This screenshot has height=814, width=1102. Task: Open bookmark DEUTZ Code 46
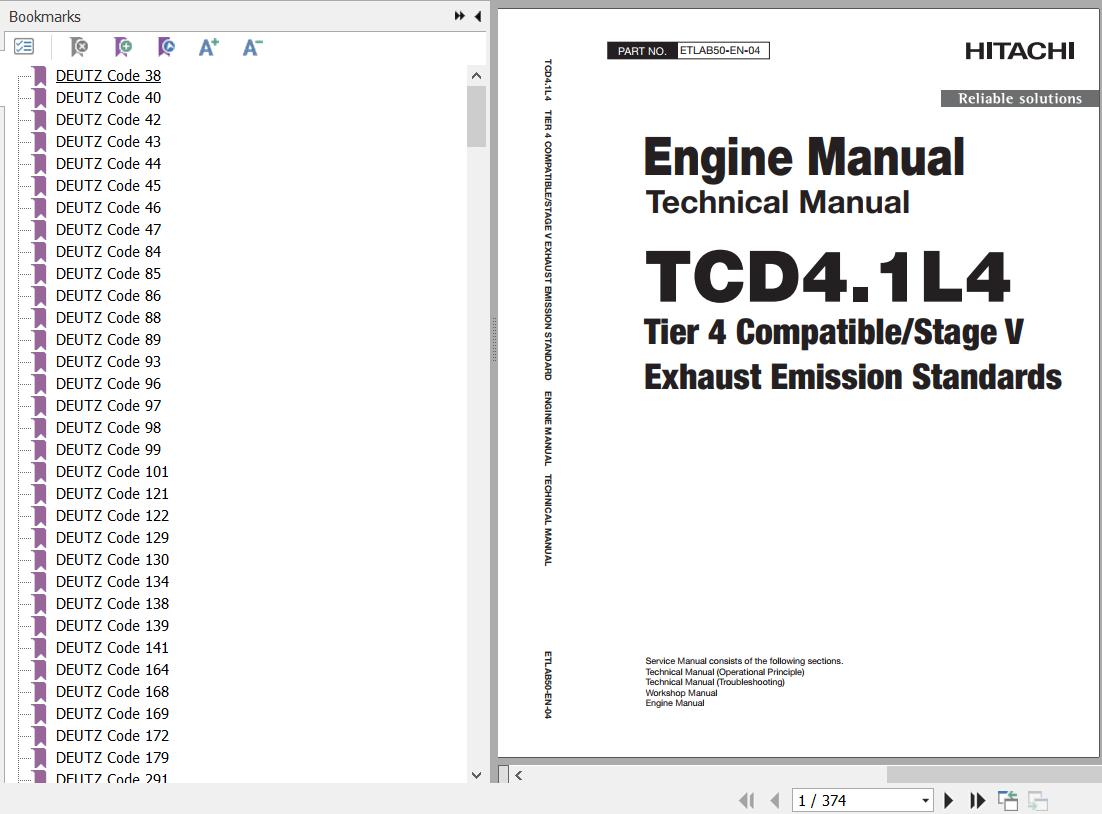pyautogui.click(x=108, y=208)
